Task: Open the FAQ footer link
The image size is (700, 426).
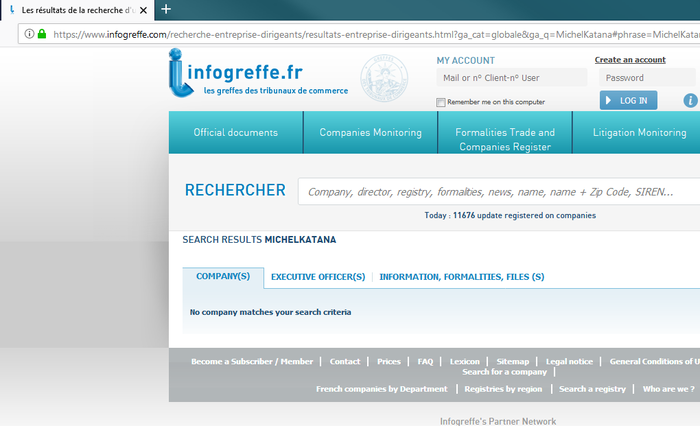Action: pyautogui.click(x=425, y=361)
